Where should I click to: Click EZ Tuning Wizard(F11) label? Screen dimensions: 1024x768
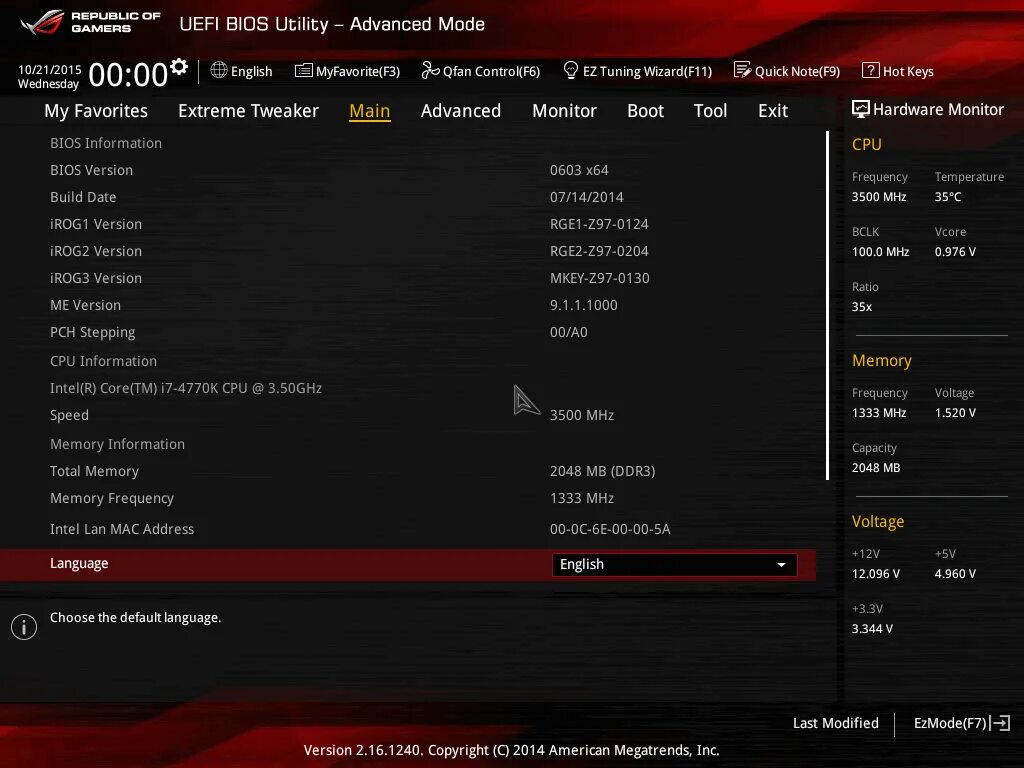(647, 71)
